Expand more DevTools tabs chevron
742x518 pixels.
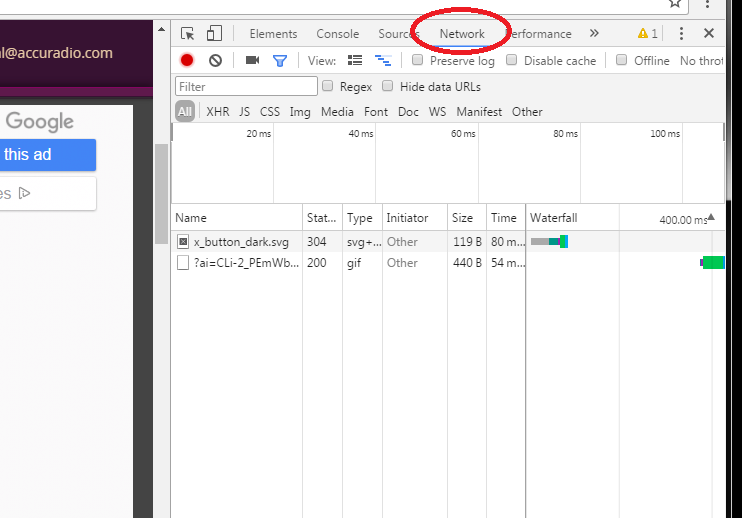point(594,34)
